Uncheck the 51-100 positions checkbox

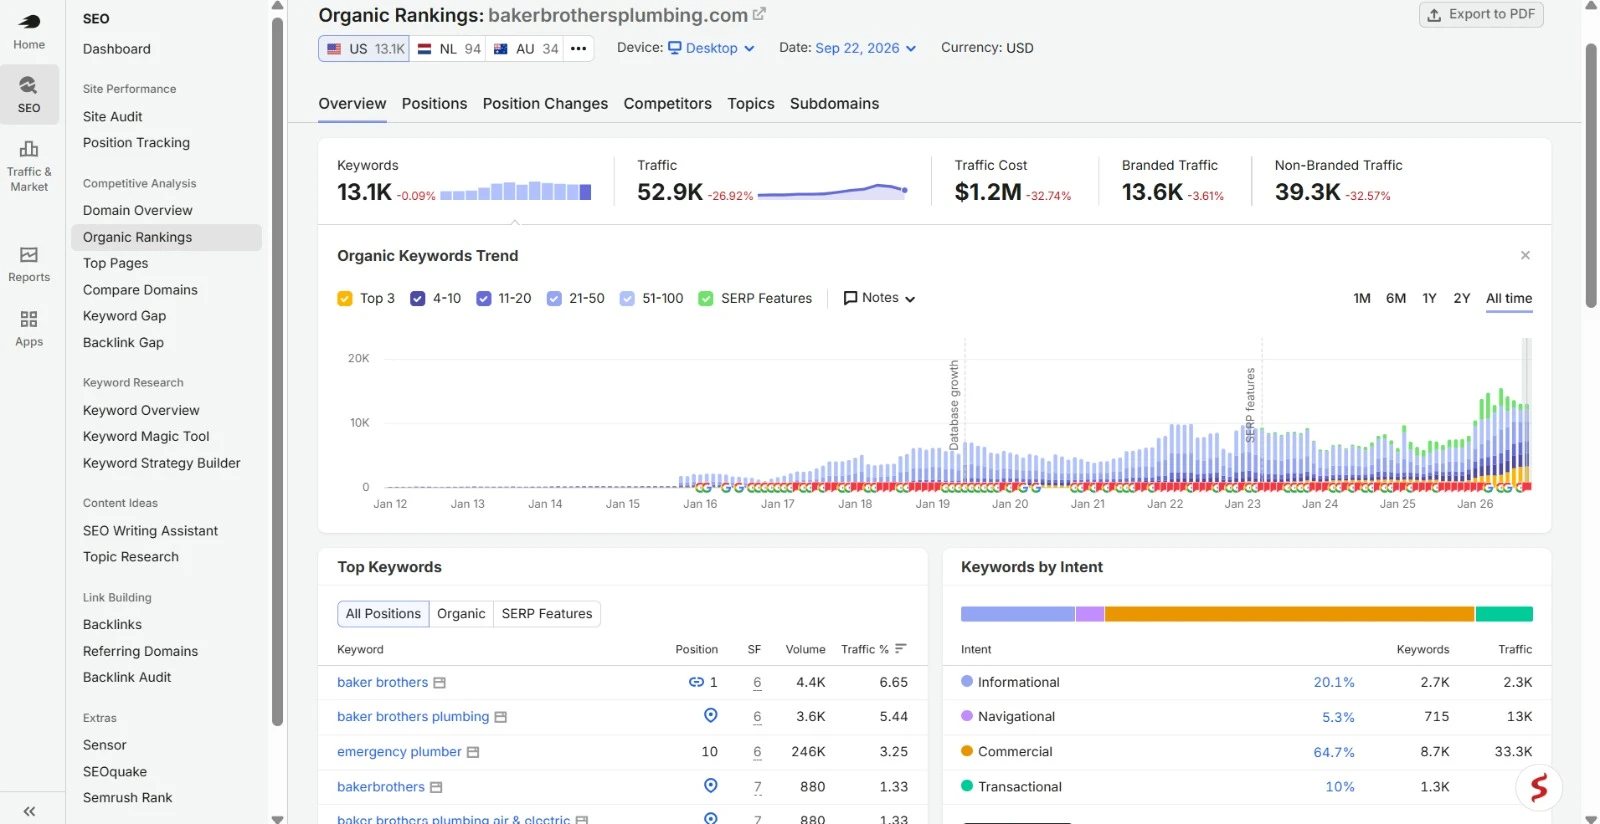point(627,298)
